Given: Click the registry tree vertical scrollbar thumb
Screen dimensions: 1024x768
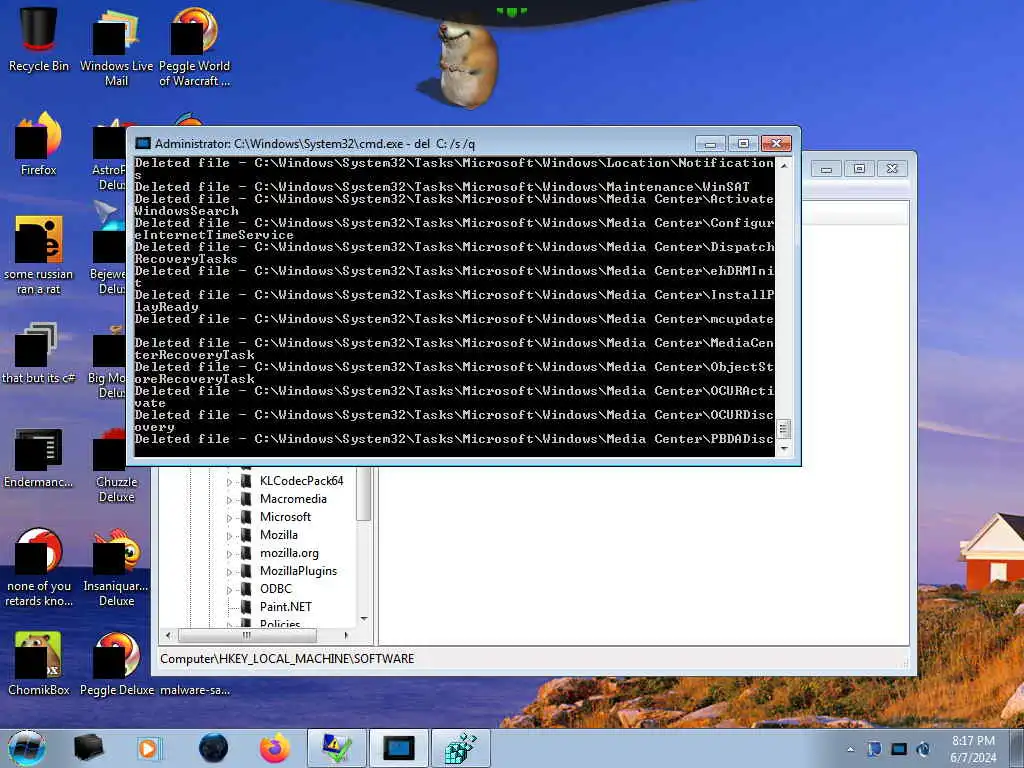Looking at the screenshot, I should (364, 494).
